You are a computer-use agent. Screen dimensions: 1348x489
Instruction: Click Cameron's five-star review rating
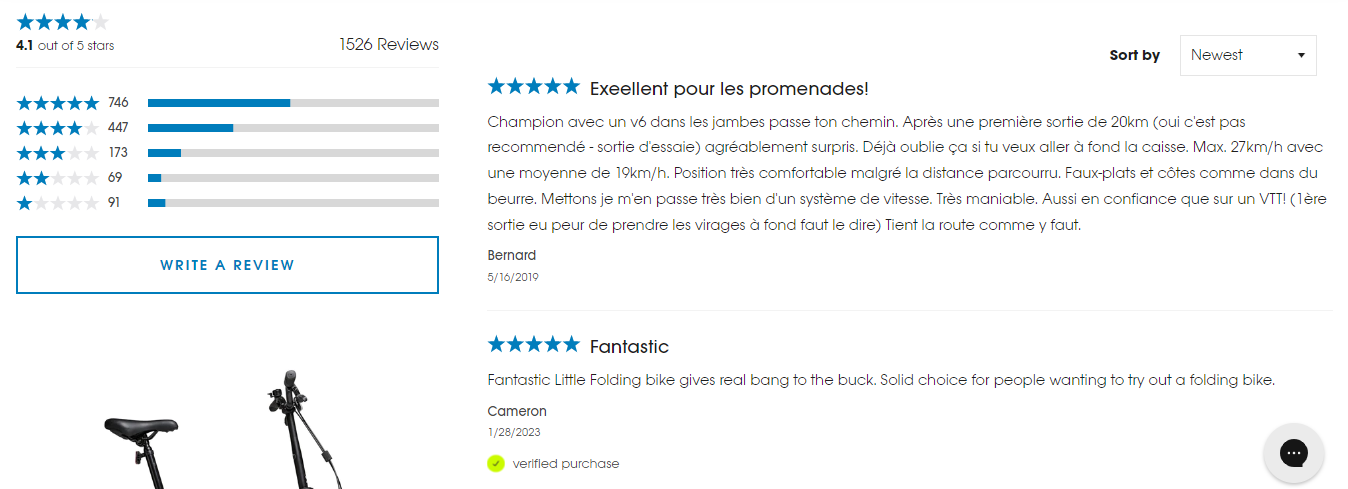[533, 345]
